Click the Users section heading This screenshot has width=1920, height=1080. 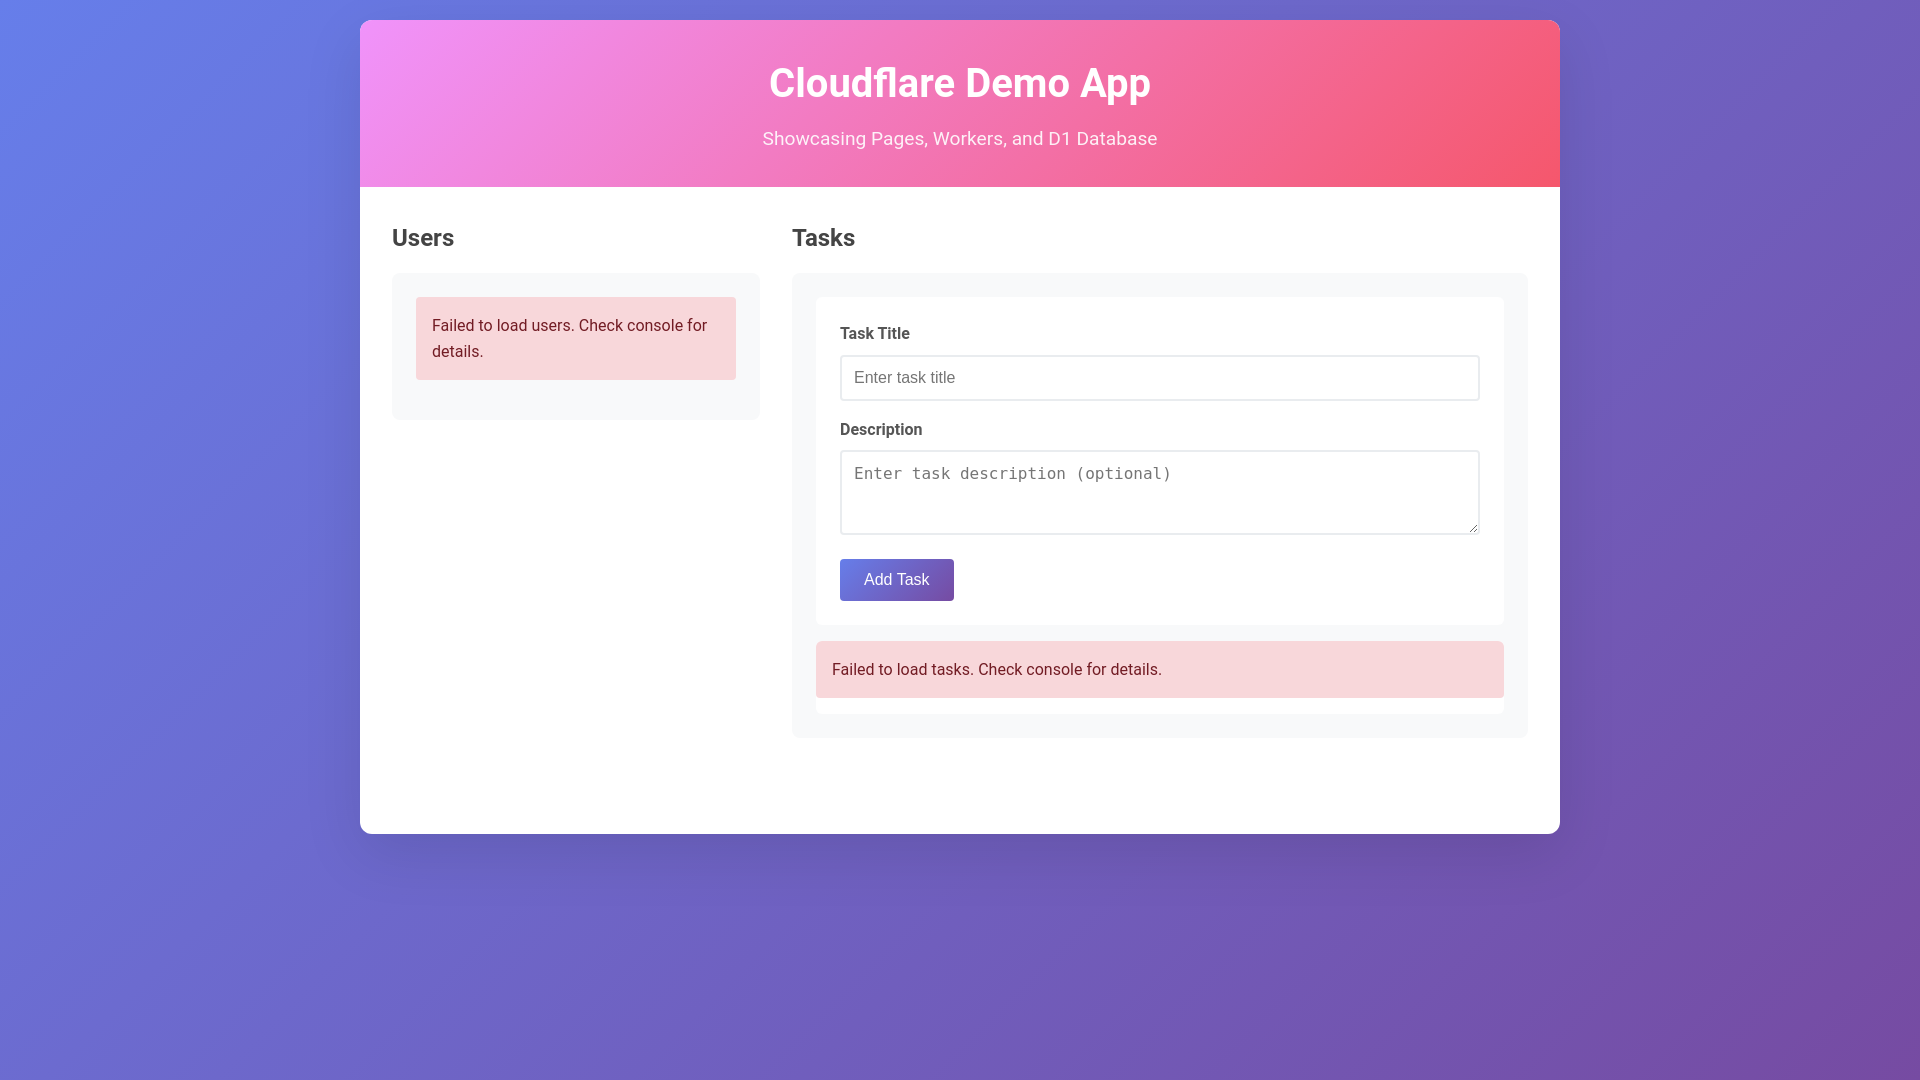coord(423,238)
